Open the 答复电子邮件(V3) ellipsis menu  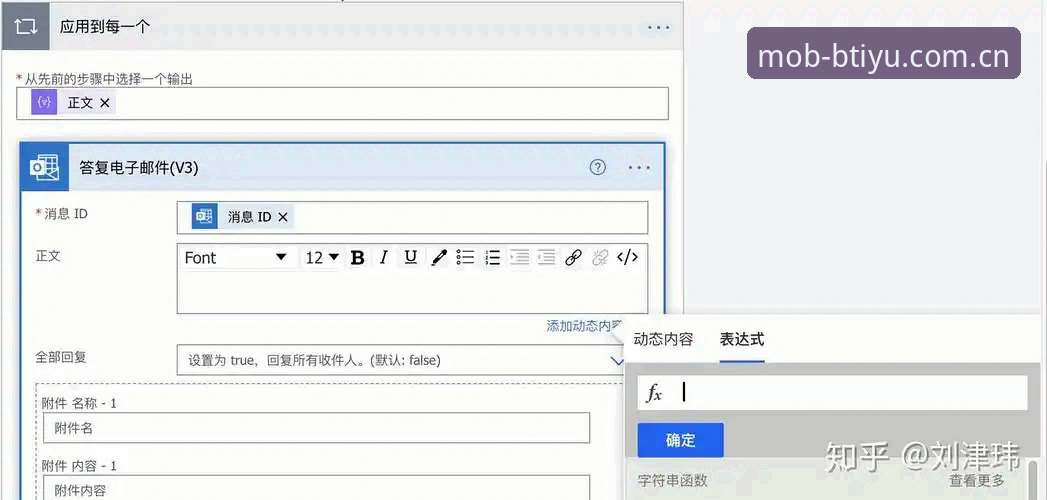[x=639, y=168]
